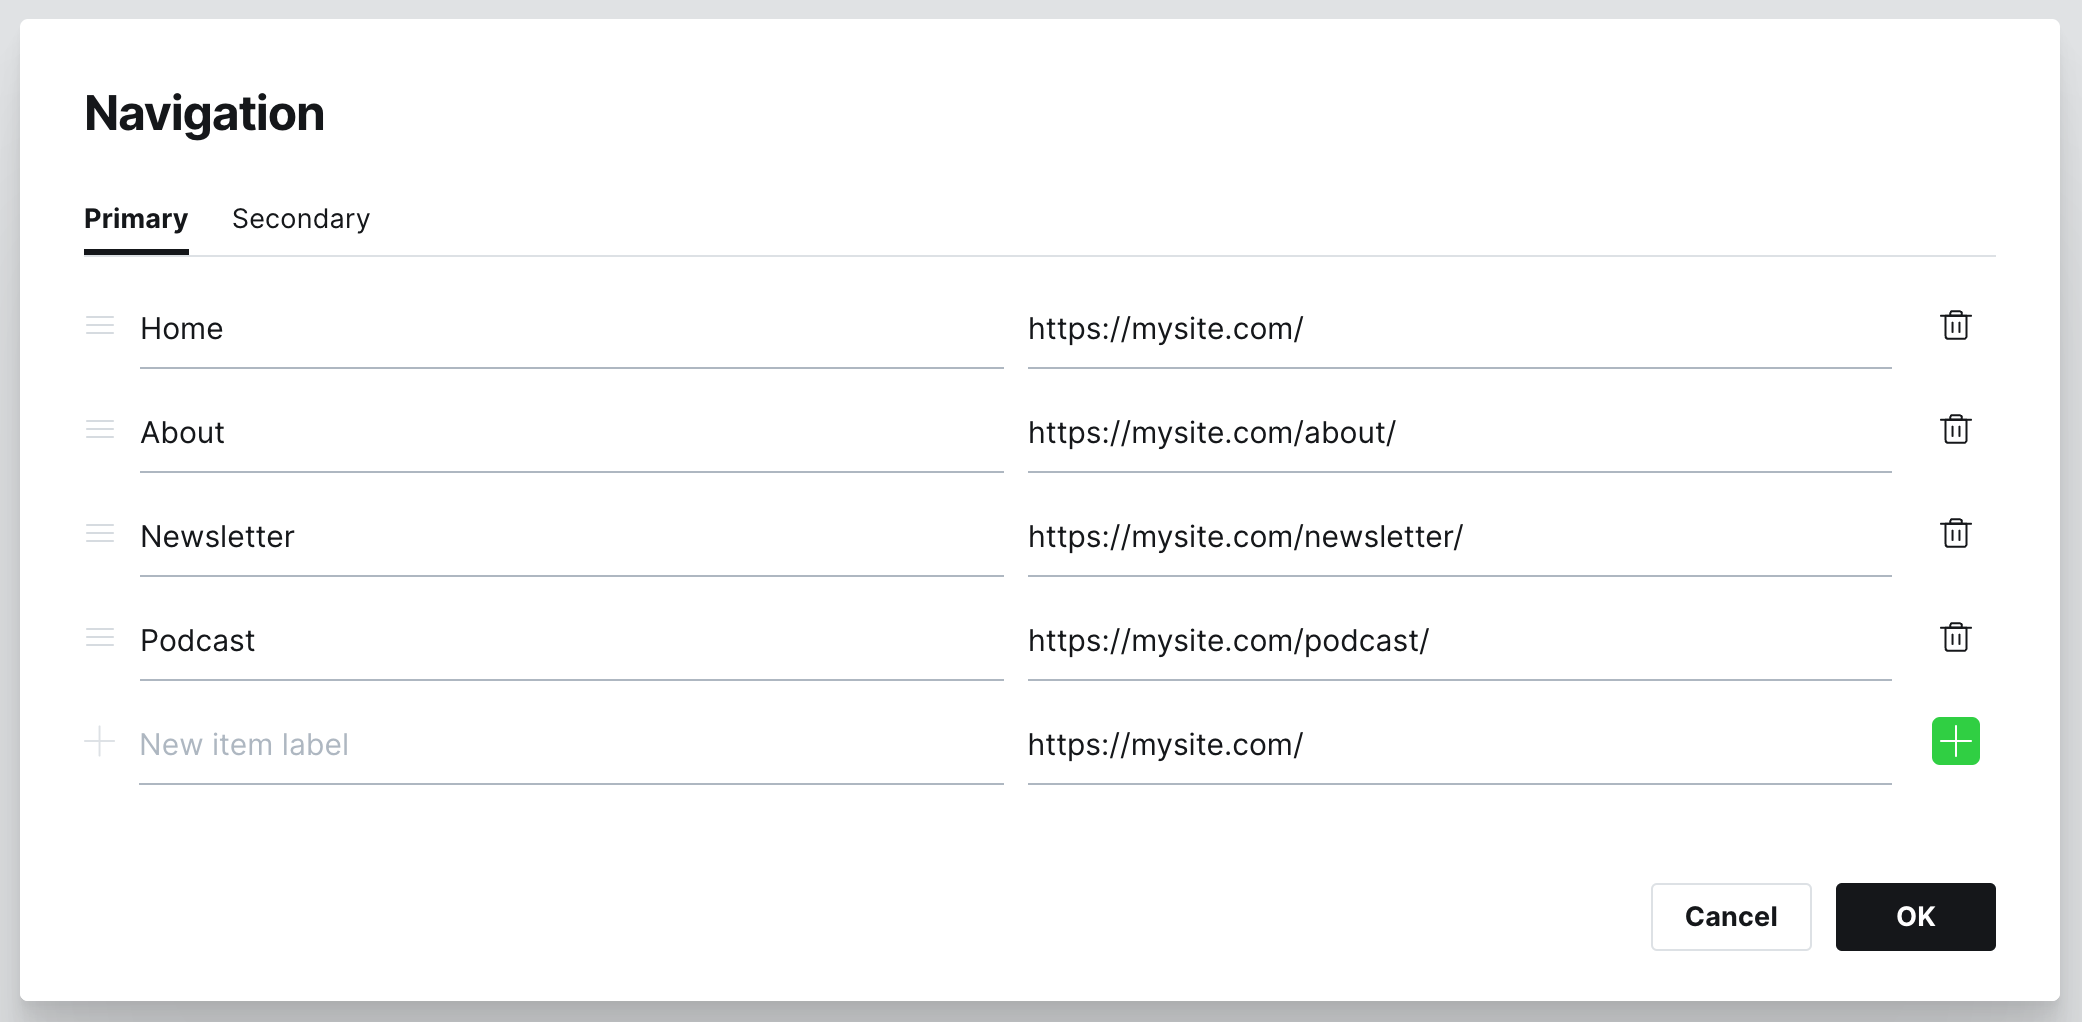This screenshot has height=1022, width=2082.
Task: Click the green add item button
Action: tap(1955, 741)
